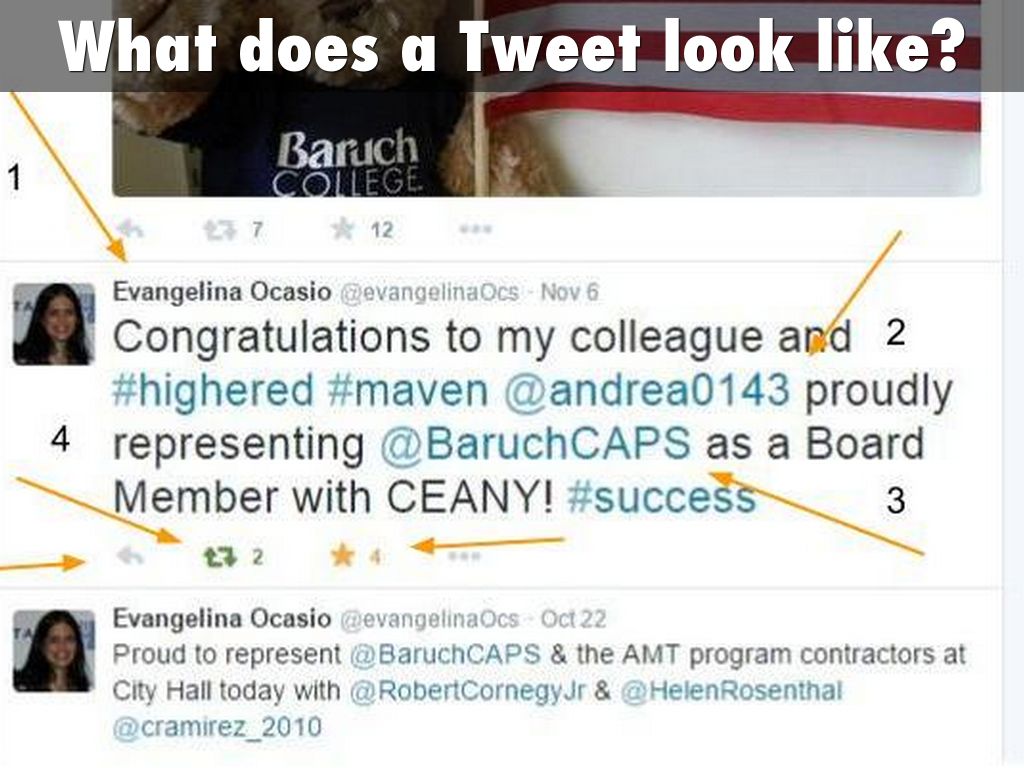1024x768 pixels.
Task: Open the #success hashtag
Action: tap(662, 498)
